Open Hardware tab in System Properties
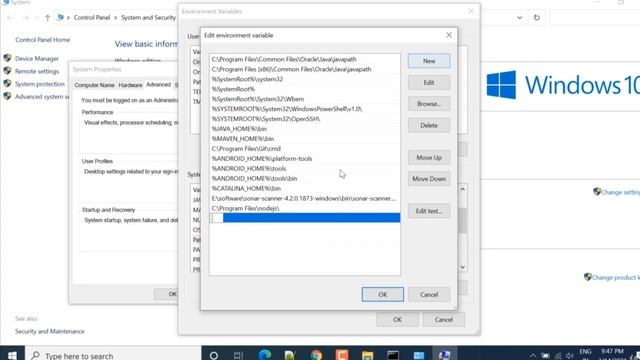Image resolution: width=640 pixels, height=360 pixels. [130, 85]
